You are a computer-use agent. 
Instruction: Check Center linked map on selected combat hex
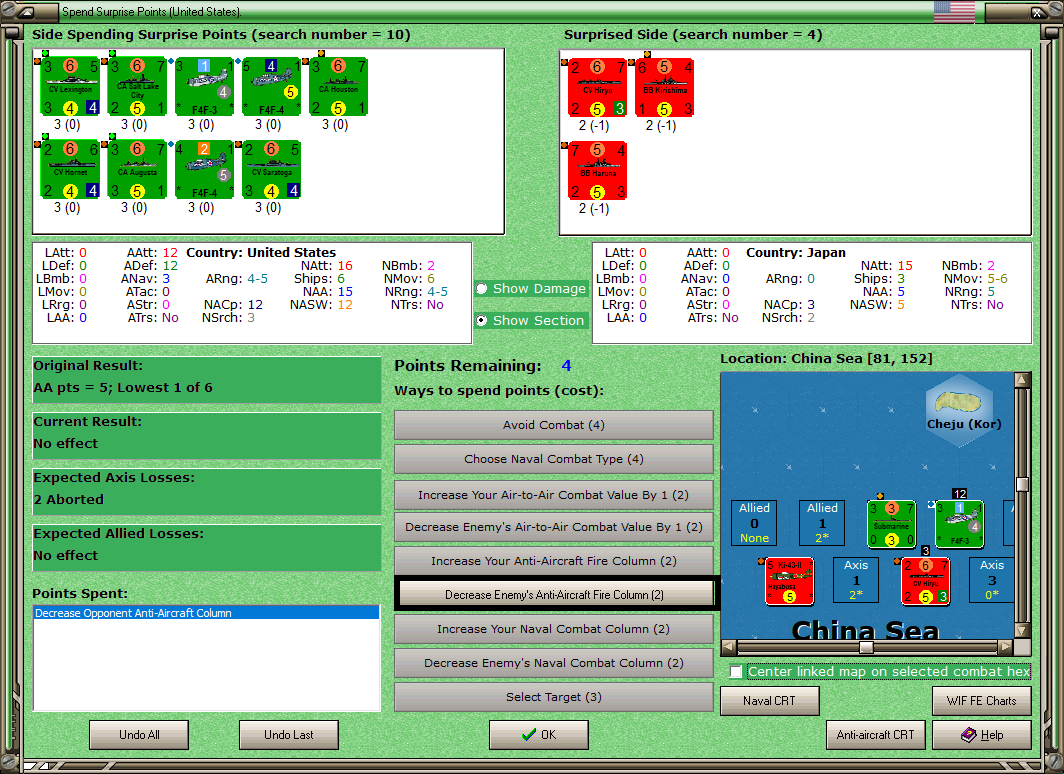(x=736, y=672)
